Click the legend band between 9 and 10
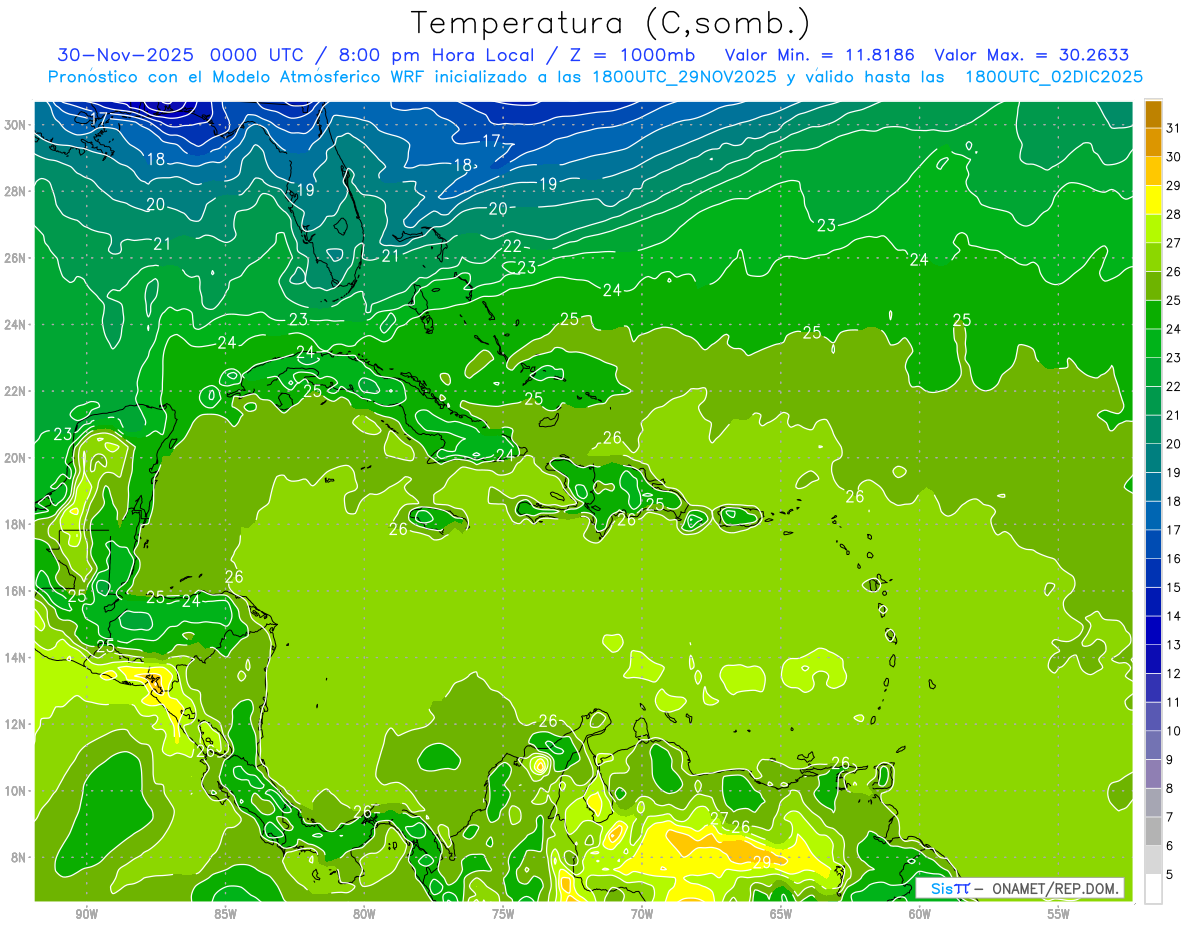This screenshot has height=927, width=1200. tap(1153, 745)
